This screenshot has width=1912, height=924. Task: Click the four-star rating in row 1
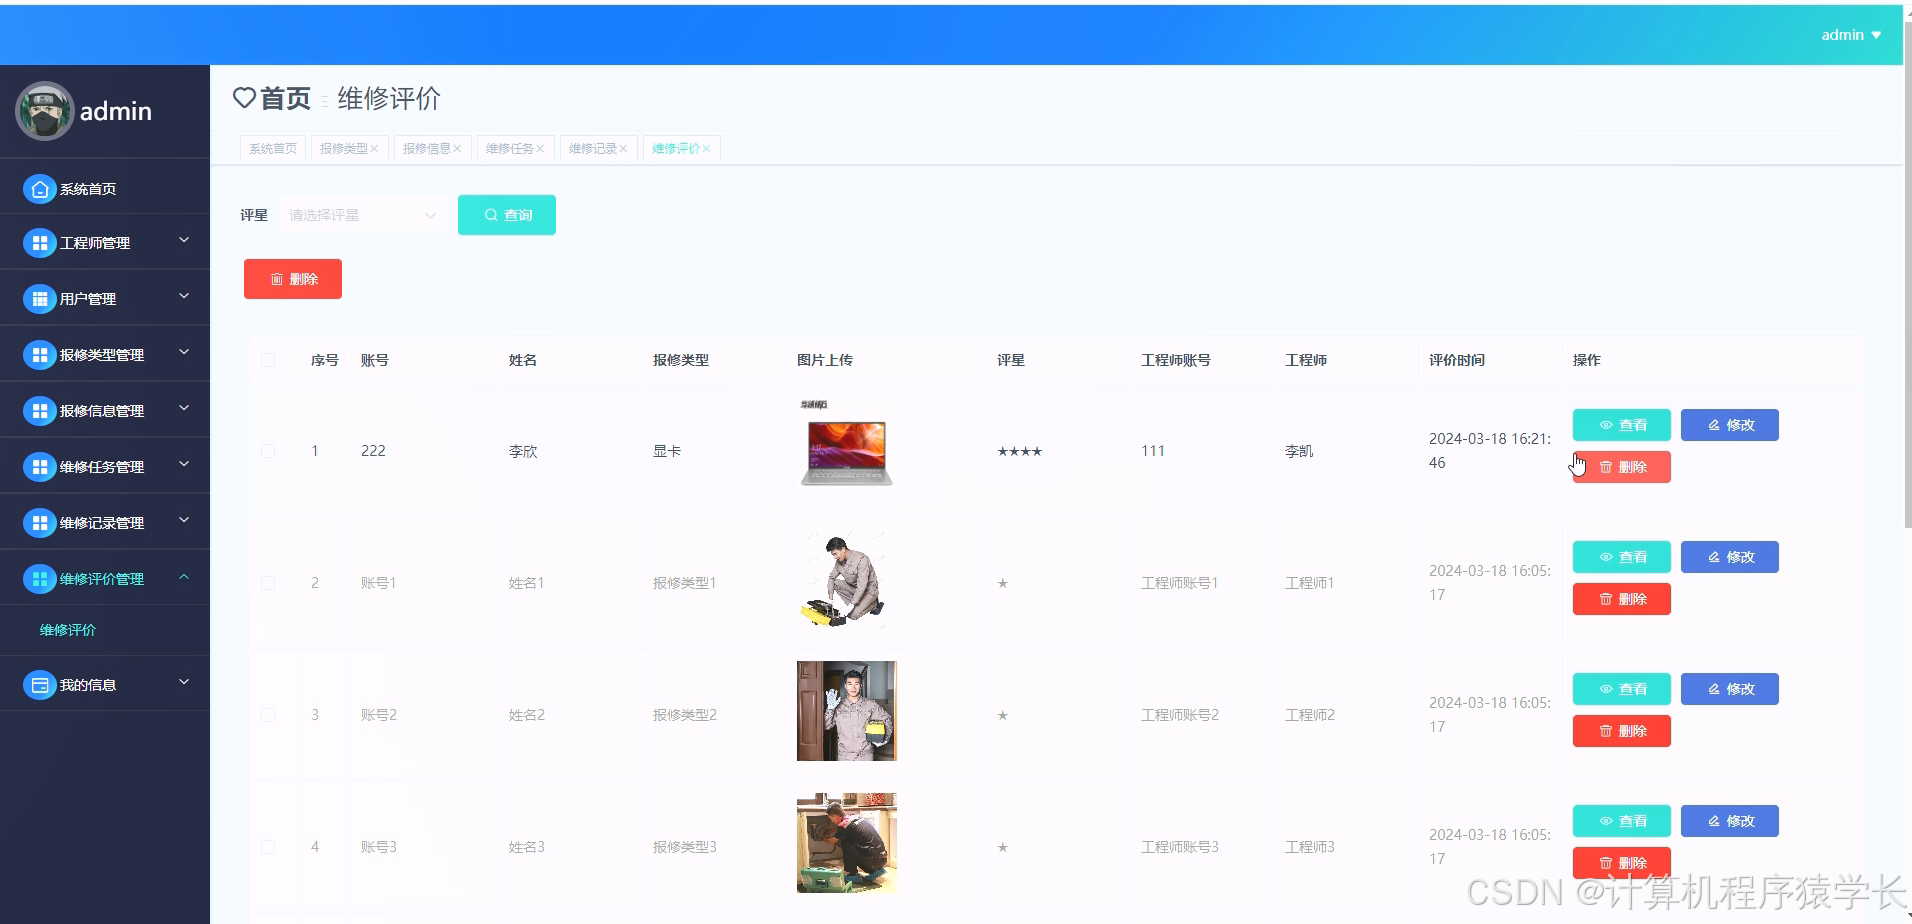[1019, 451]
